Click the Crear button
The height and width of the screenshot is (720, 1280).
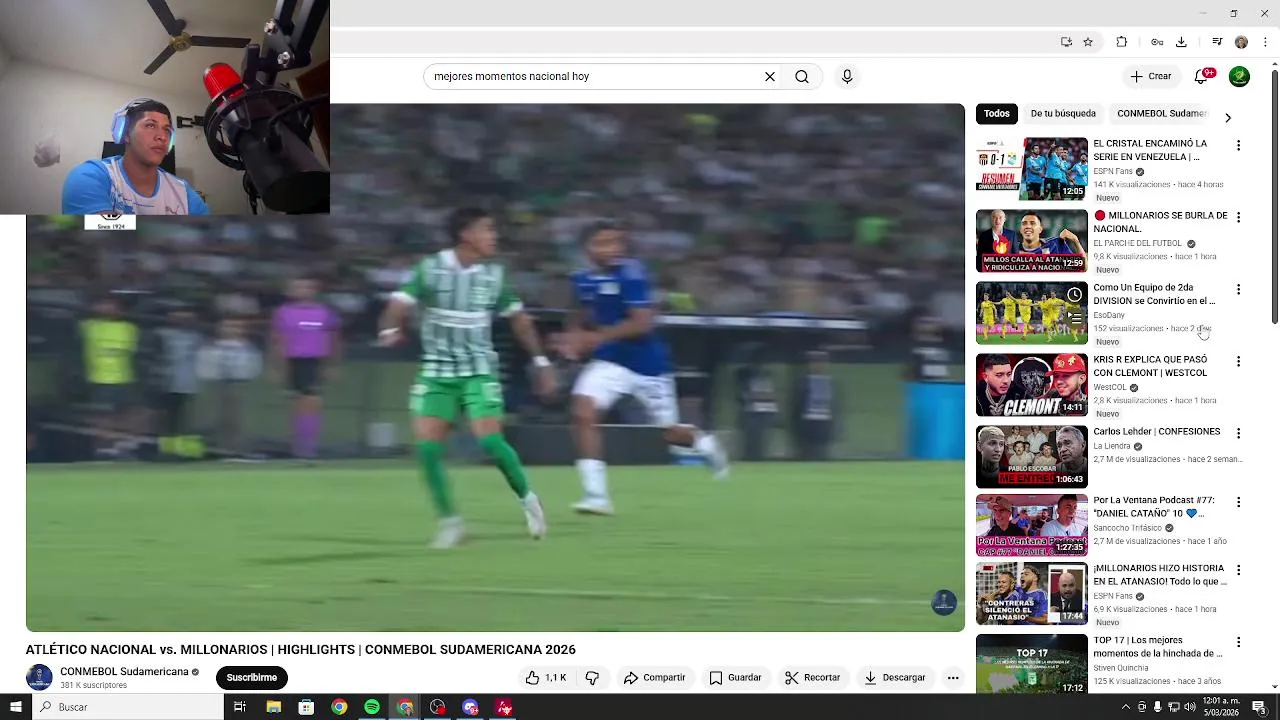(x=1150, y=76)
